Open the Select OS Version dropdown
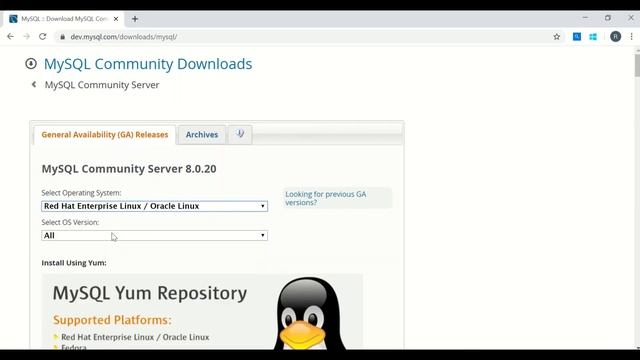Screen dimensions: 640x360 tap(154, 236)
